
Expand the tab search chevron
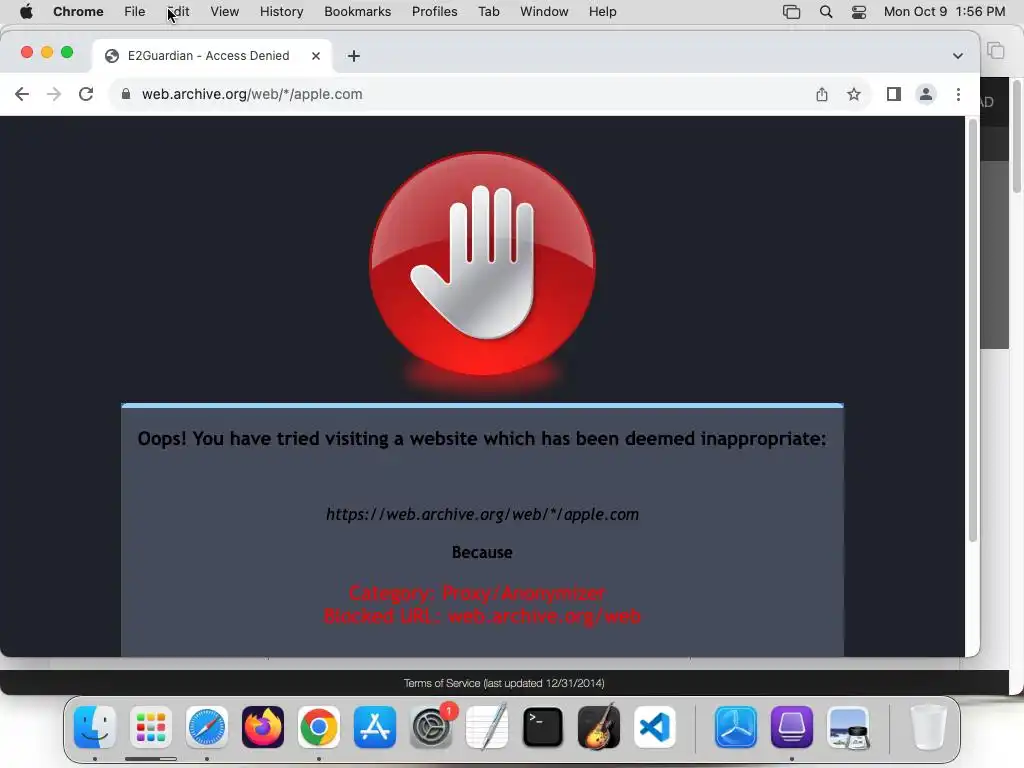[957, 56]
